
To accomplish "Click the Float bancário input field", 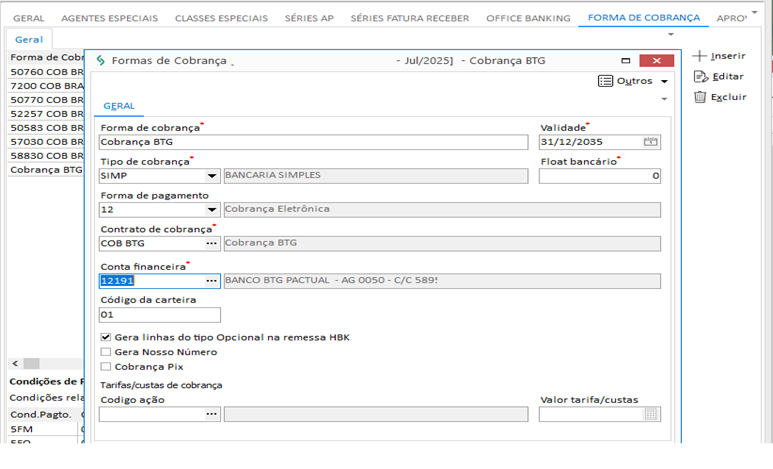I will 599,176.
